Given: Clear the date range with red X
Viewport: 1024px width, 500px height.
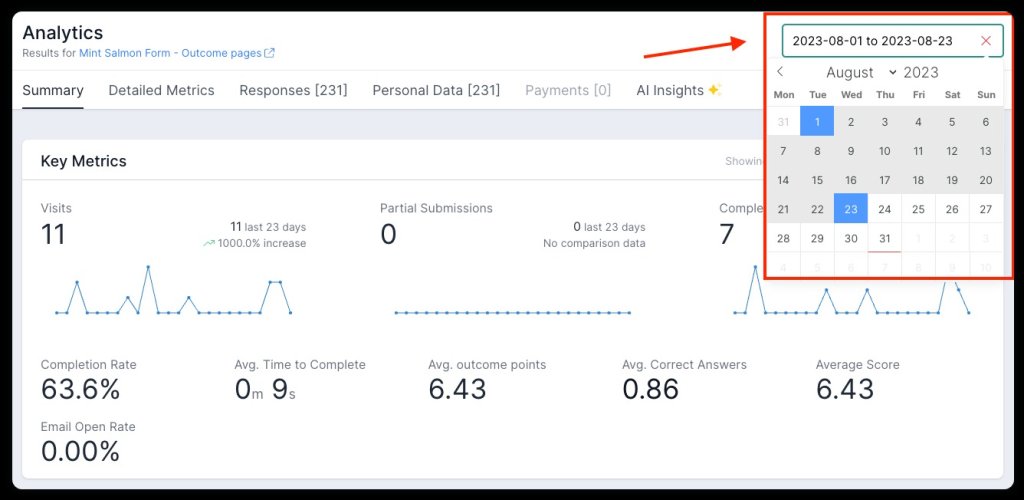Looking at the screenshot, I should [986, 41].
